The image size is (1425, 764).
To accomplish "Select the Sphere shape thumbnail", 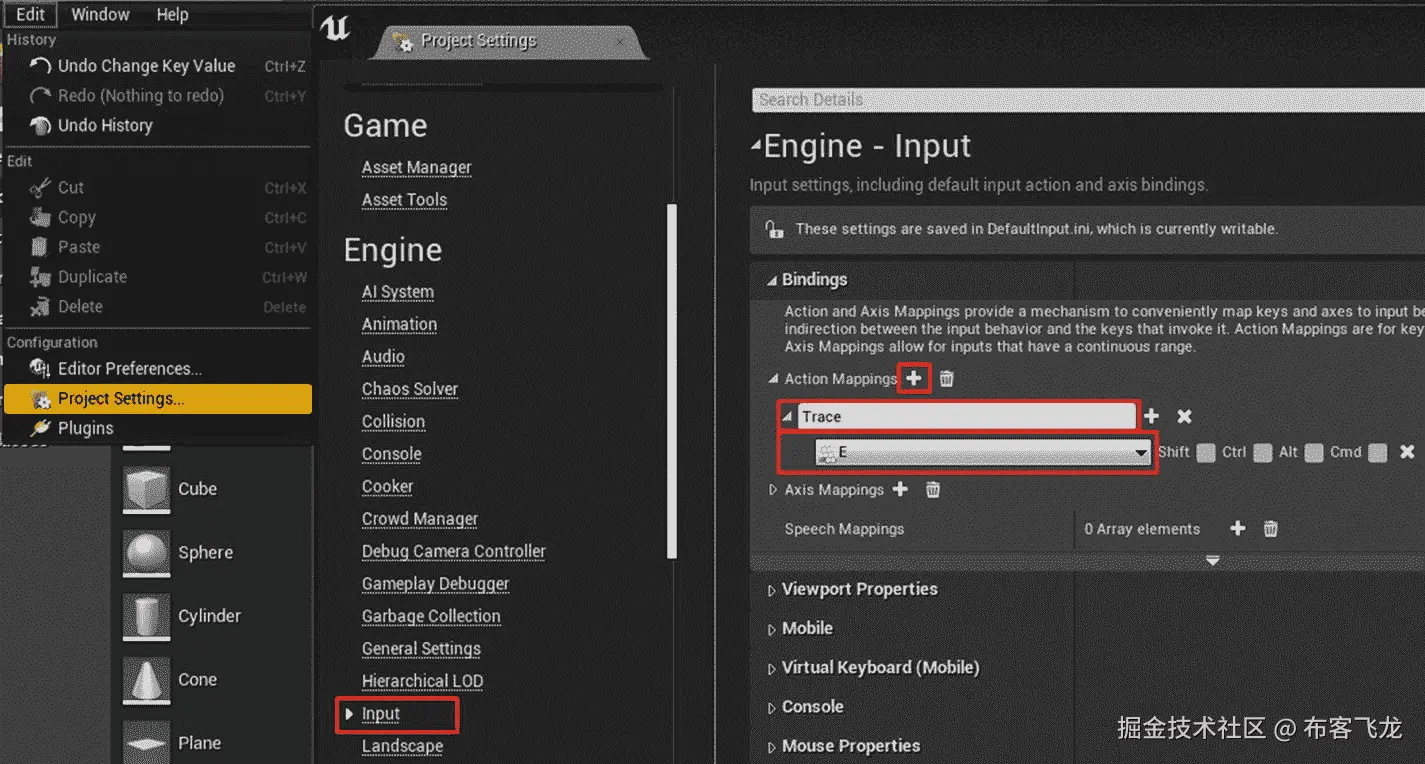I will (x=146, y=553).
